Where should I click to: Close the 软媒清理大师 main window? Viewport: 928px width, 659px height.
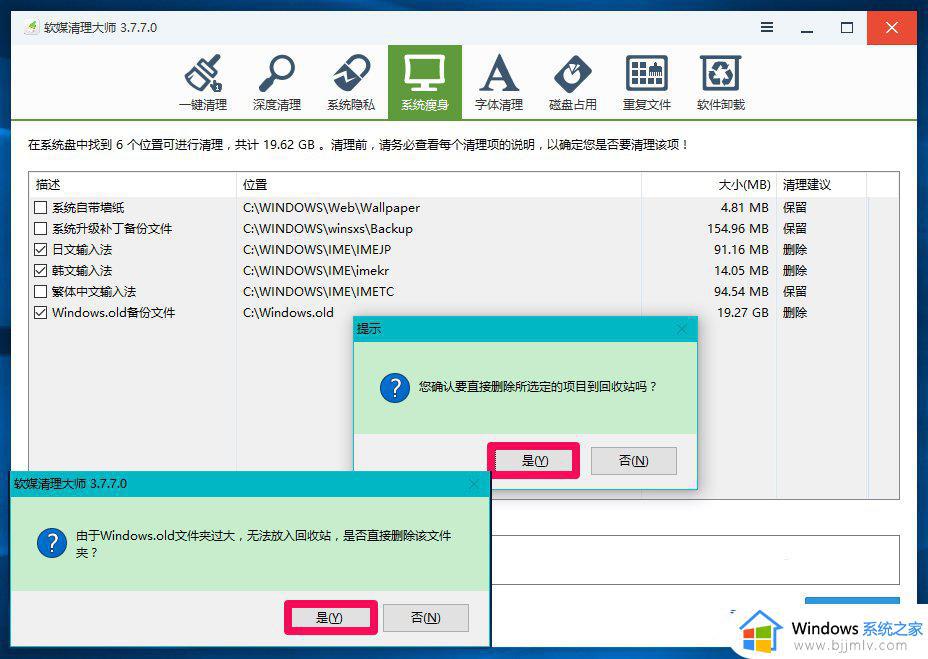[x=892, y=28]
